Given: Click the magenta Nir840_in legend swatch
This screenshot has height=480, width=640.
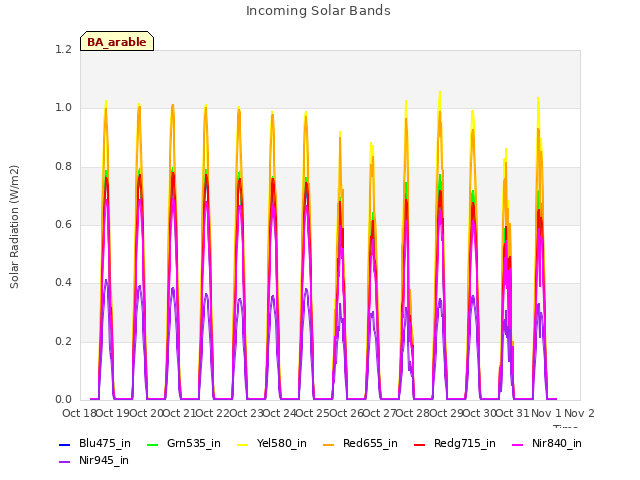Looking at the screenshot, I should coord(518,445).
